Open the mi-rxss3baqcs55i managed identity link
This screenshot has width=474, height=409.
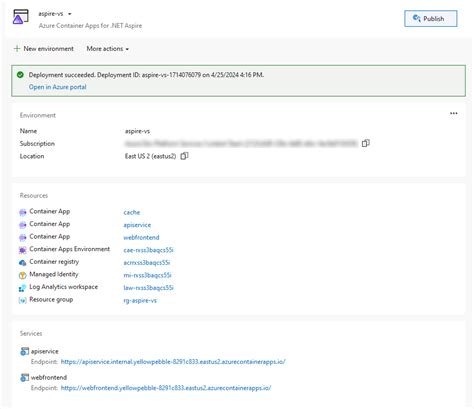point(147,275)
